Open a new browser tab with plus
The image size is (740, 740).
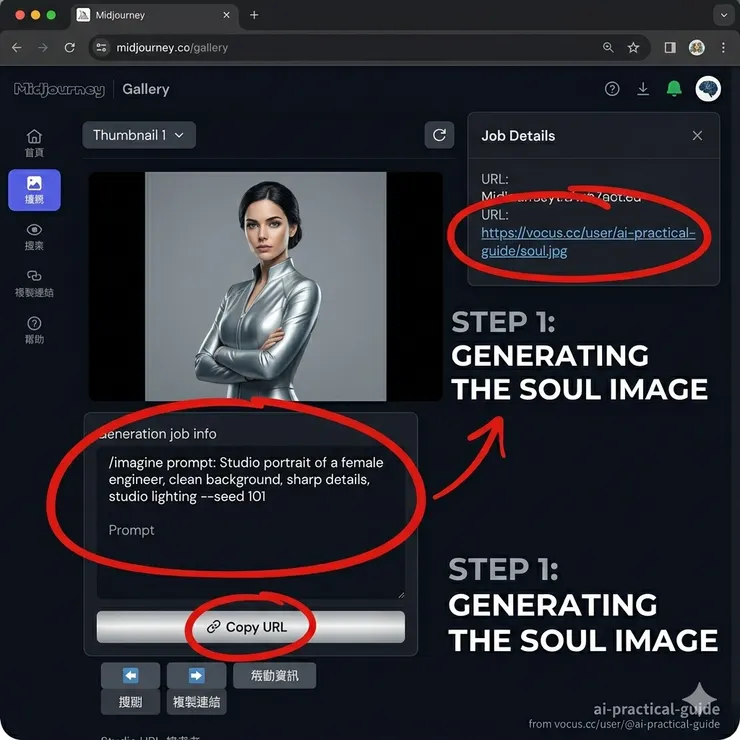coord(254,15)
